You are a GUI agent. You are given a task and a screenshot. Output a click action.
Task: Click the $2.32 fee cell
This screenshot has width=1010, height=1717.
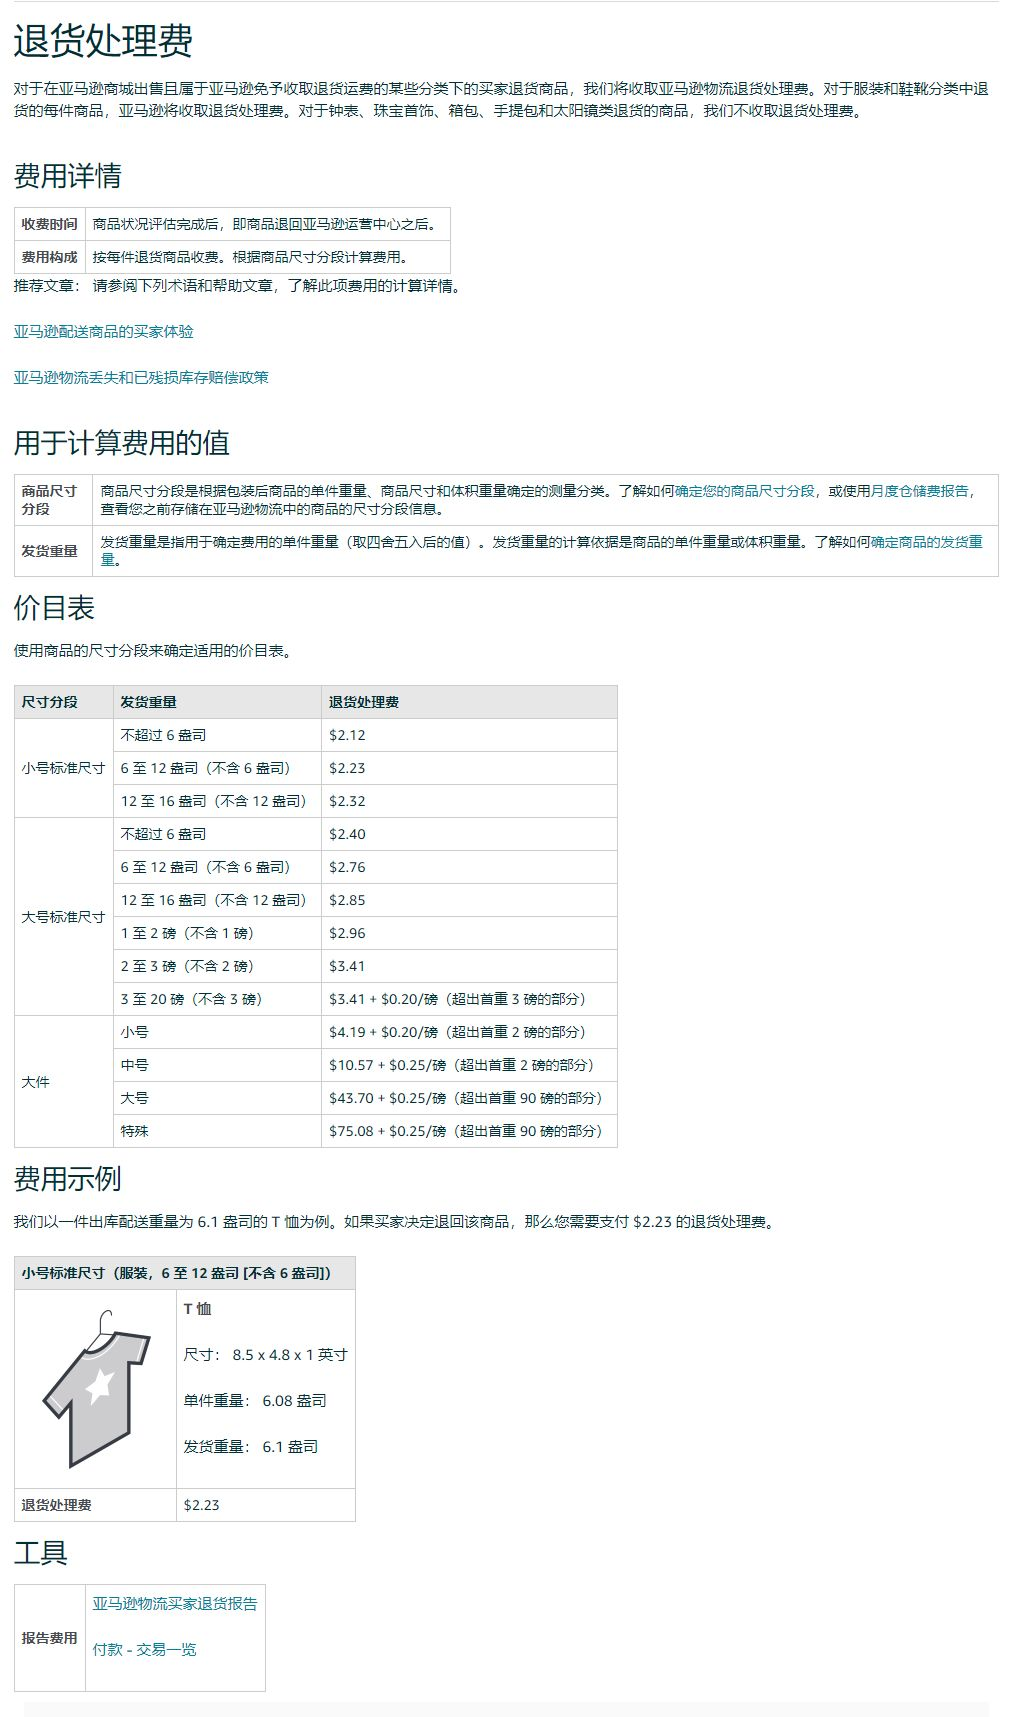click(469, 801)
